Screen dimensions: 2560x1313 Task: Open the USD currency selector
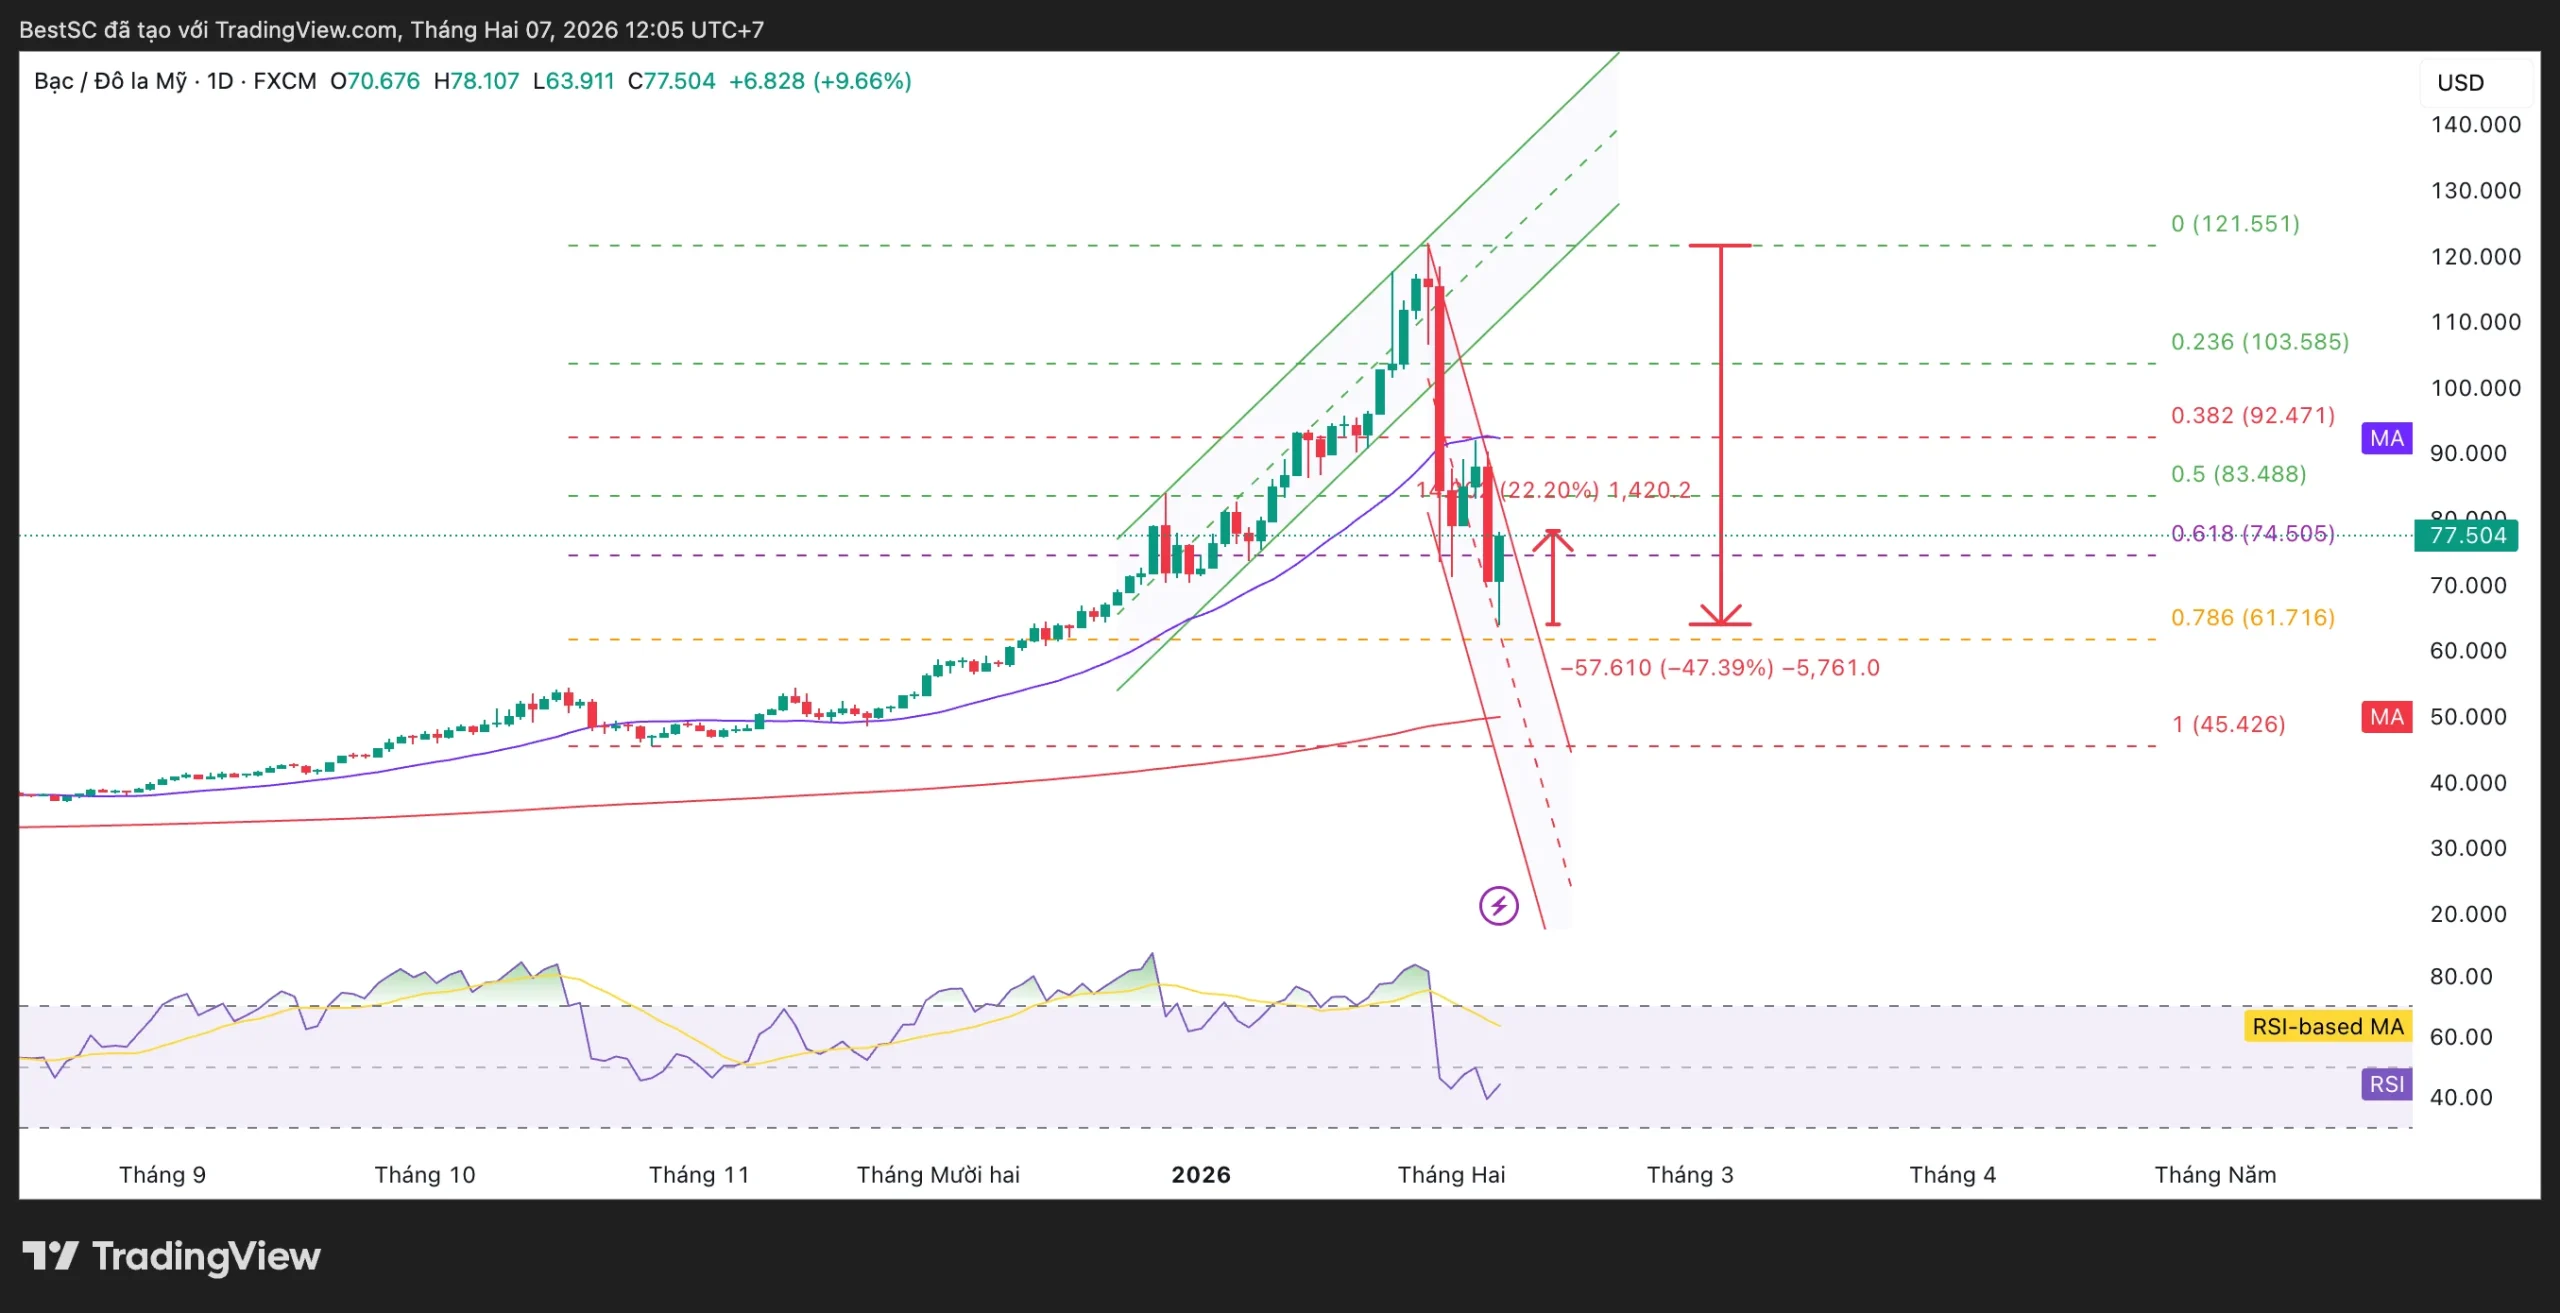click(x=2460, y=83)
